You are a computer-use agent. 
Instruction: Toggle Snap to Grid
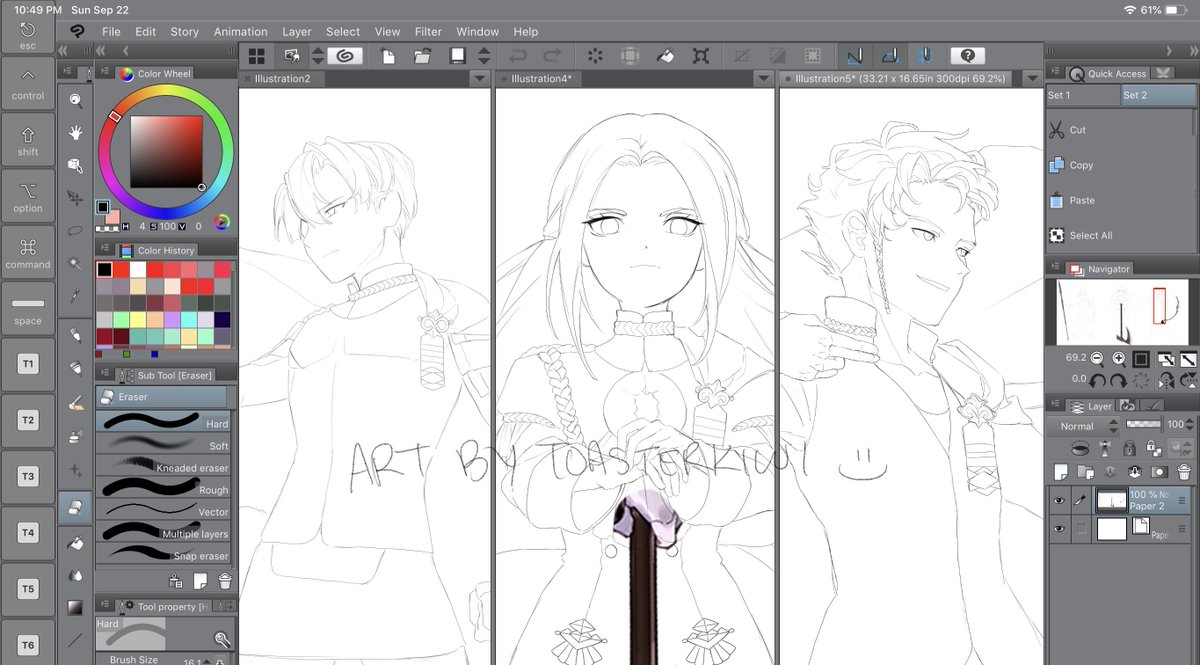click(924, 56)
